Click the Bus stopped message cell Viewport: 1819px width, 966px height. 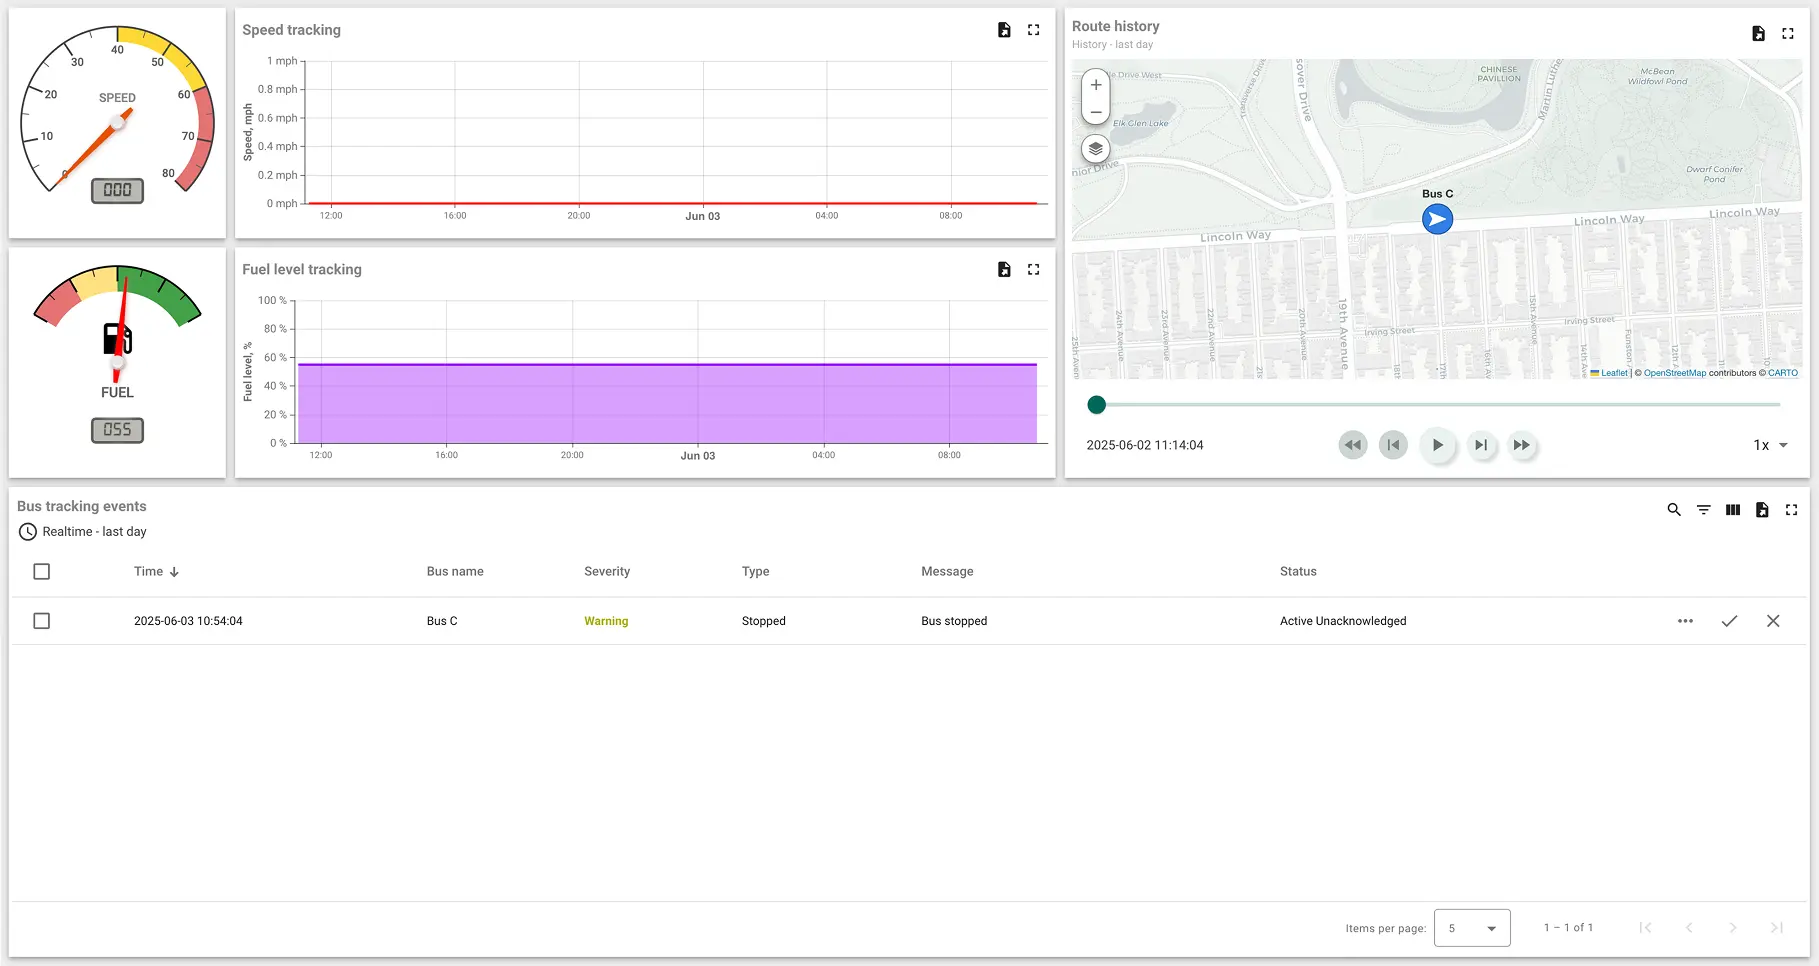point(954,621)
